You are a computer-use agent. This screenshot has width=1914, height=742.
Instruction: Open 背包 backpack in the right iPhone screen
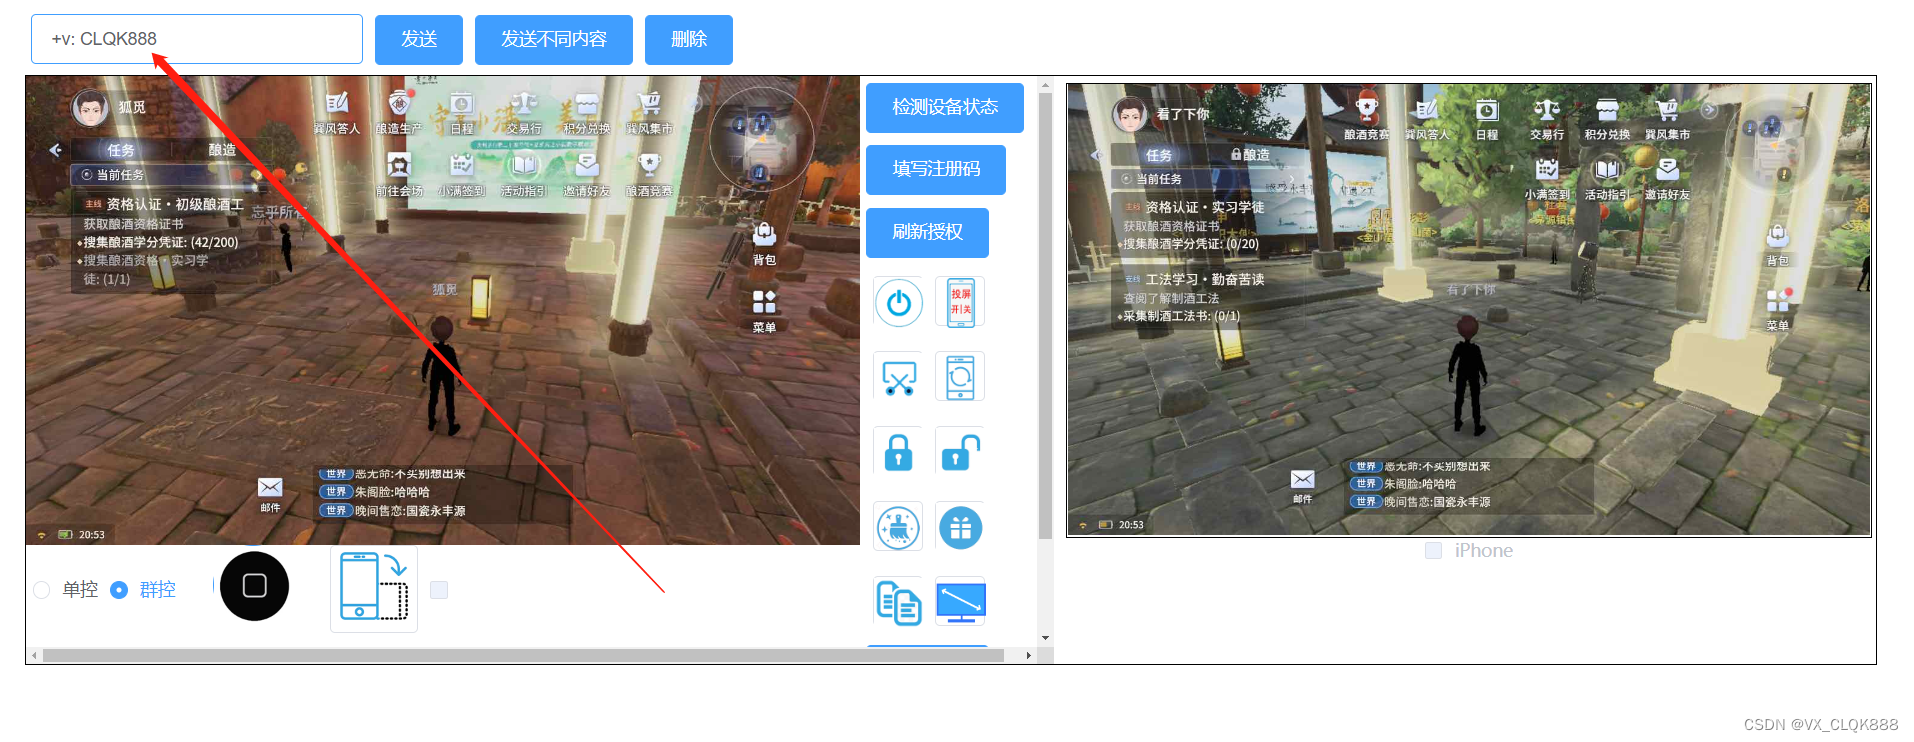[1777, 245]
